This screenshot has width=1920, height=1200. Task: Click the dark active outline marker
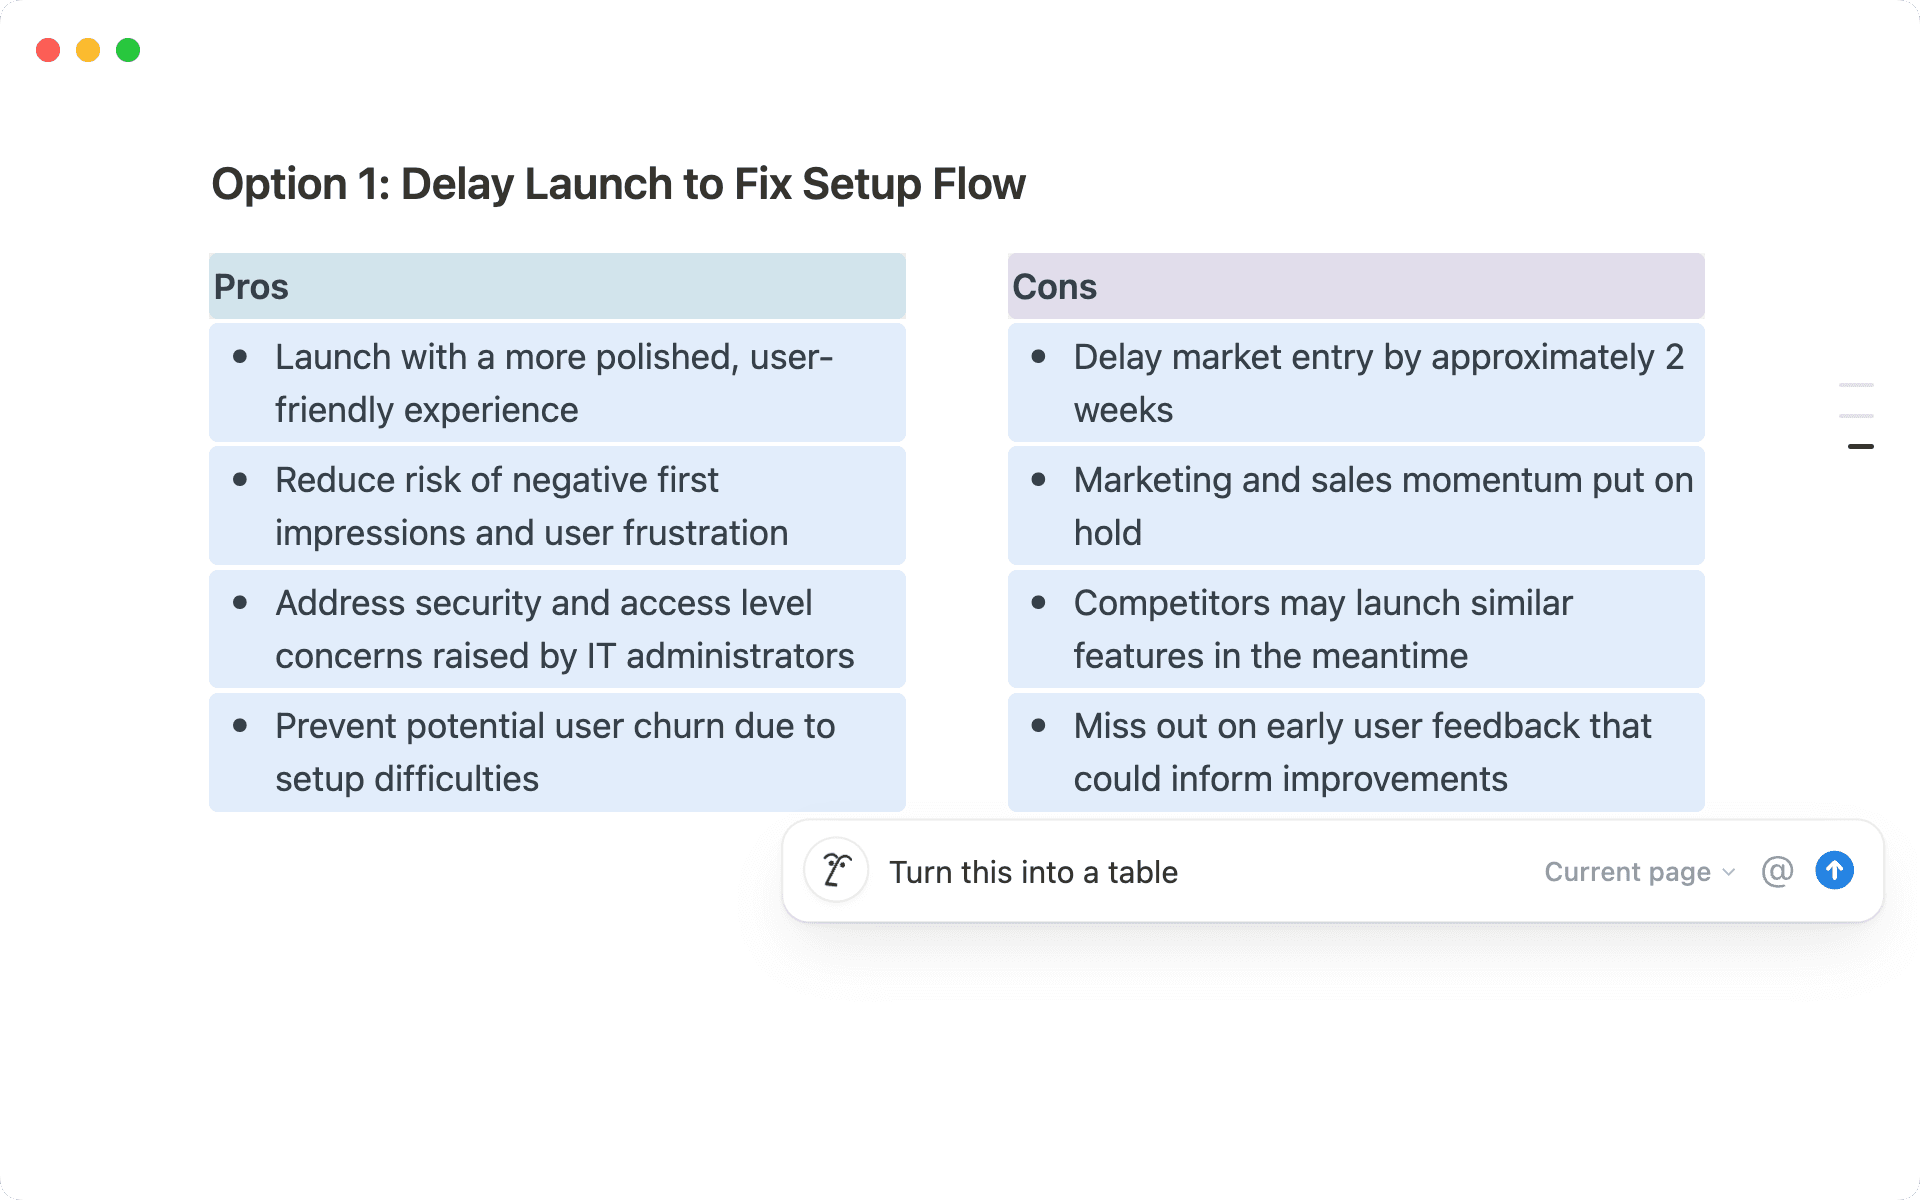[1860, 447]
